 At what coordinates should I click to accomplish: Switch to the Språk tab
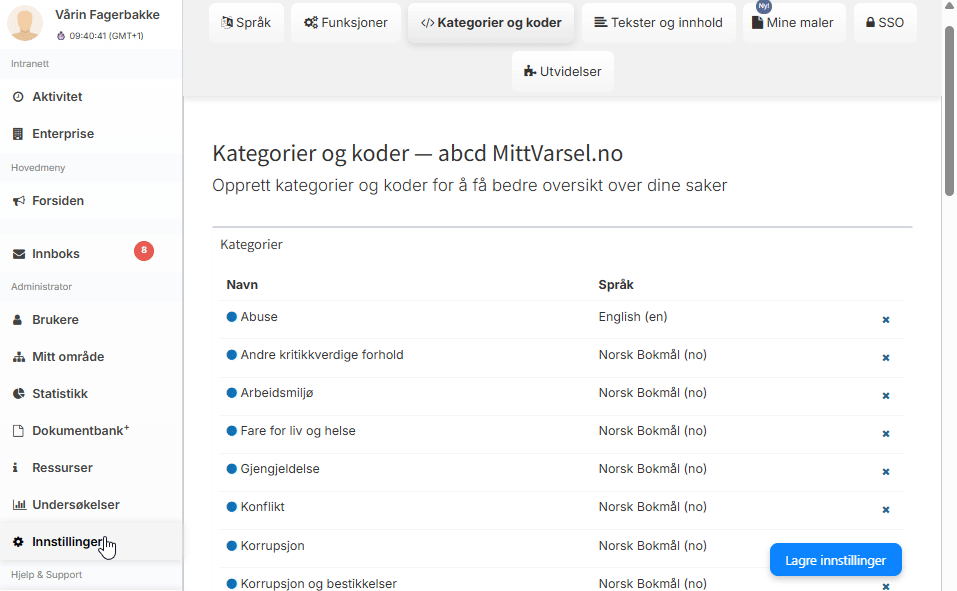click(x=246, y=23)
